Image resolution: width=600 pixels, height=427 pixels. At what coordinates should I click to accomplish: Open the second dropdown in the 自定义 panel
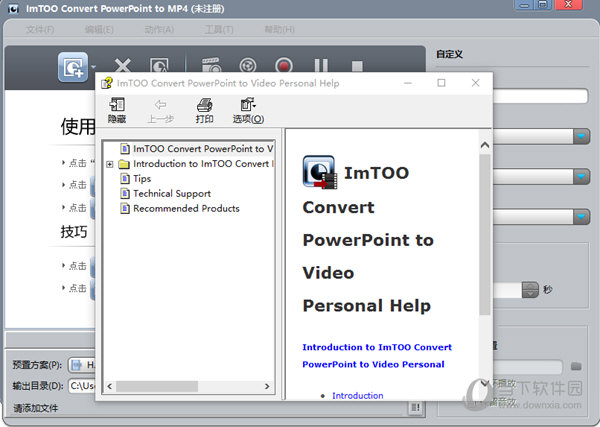[x=581, y=176]
